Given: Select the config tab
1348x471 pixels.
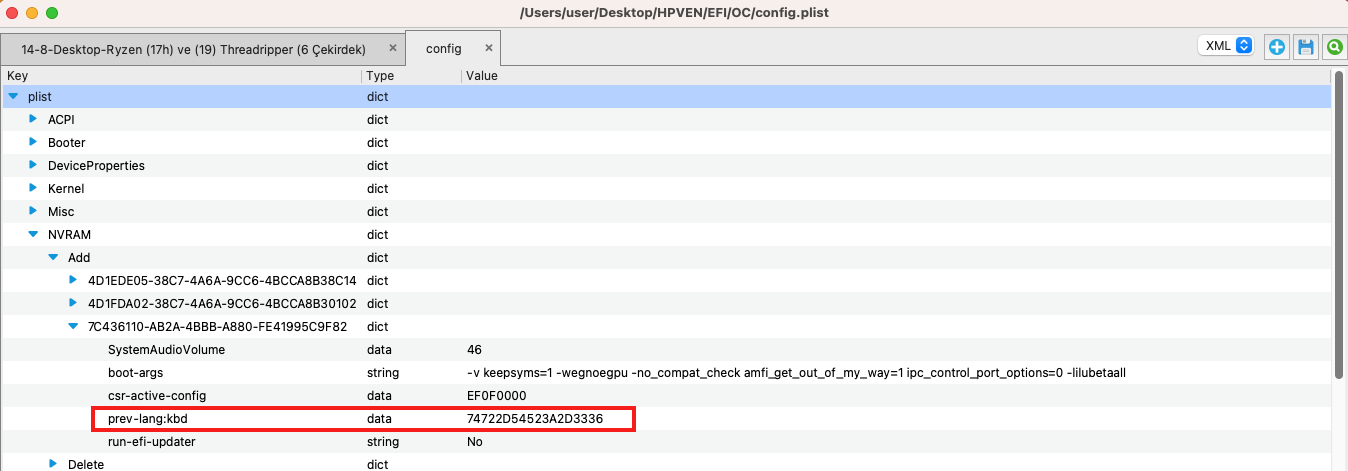Looking at the screenshot, I should (443, 49).
